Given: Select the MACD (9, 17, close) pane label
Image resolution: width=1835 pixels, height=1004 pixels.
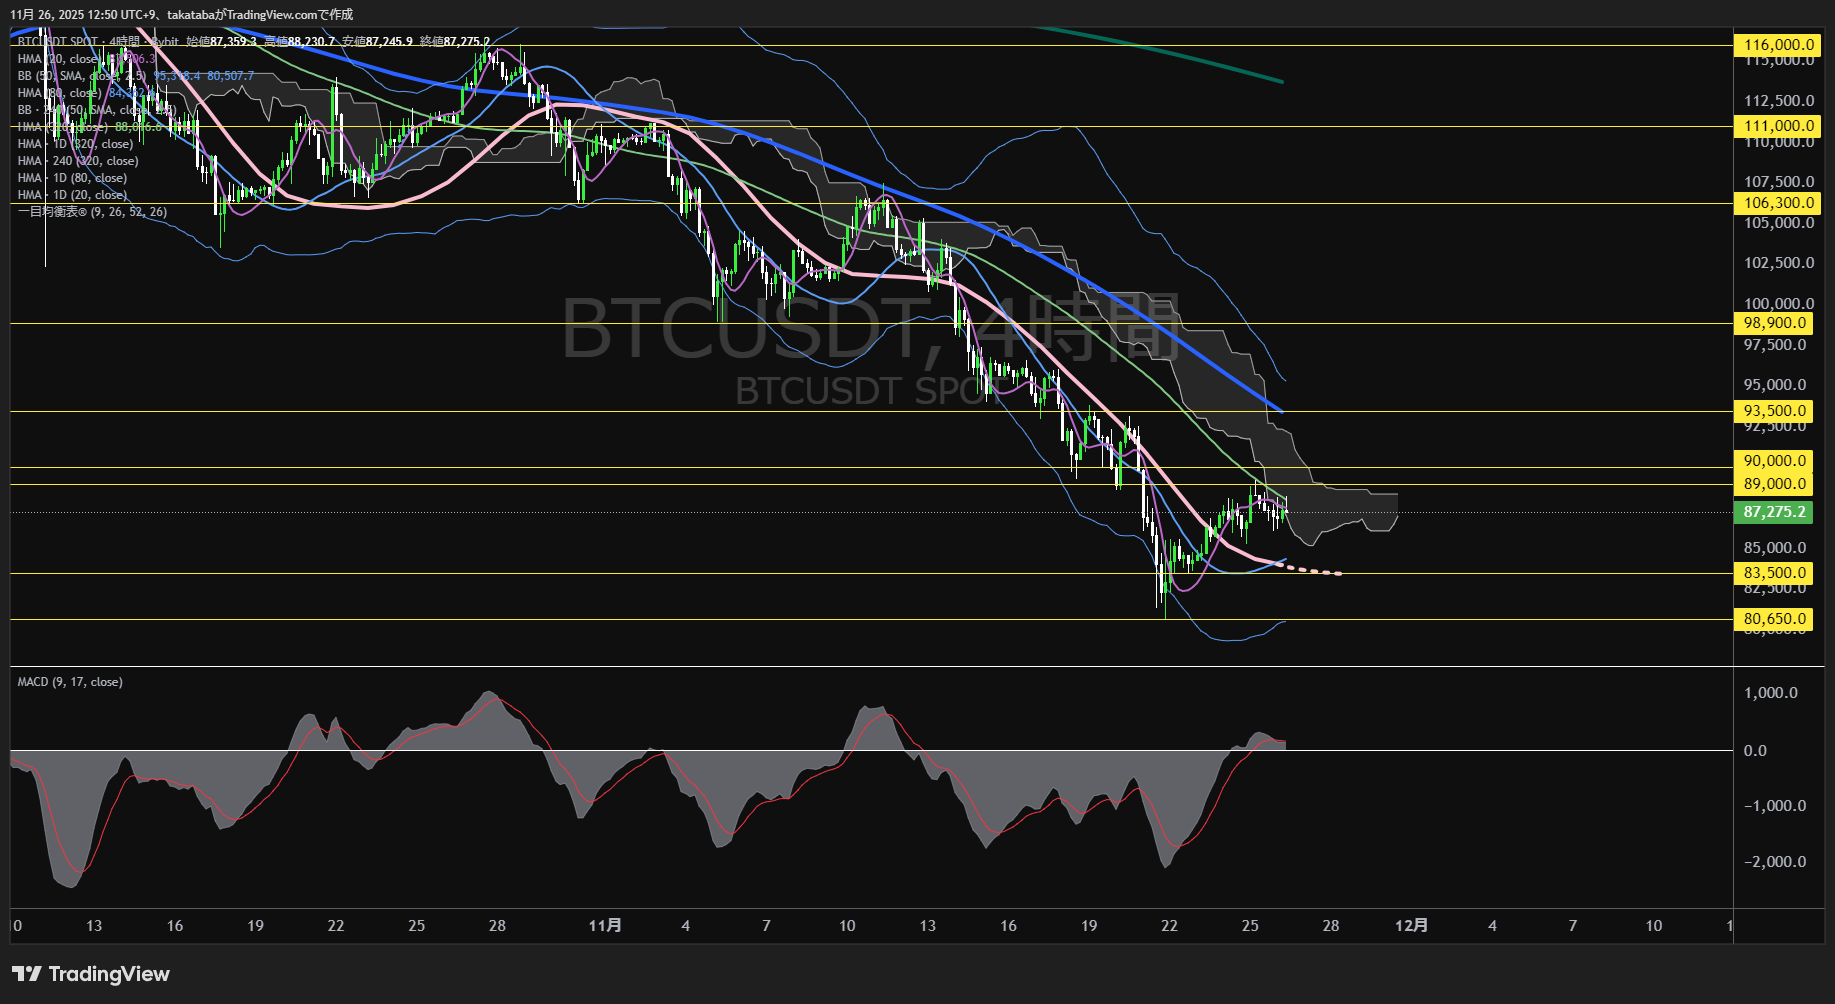Looking at the screenshot, I should pos(68,681).
